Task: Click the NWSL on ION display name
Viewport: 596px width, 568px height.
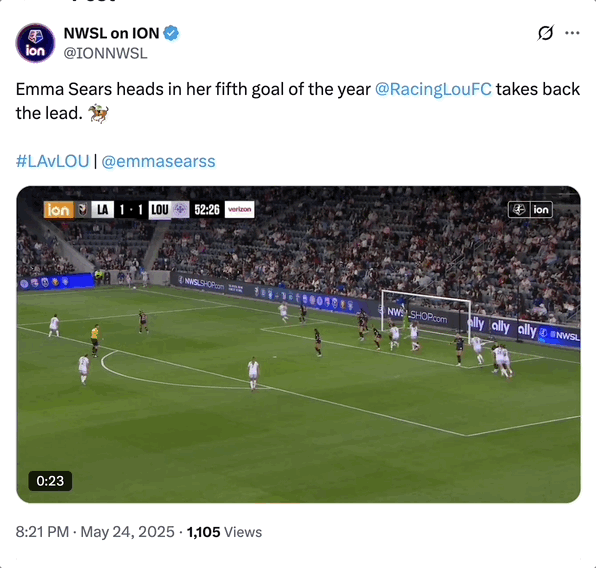Action: pyautogui.click(x=111, y=33)
